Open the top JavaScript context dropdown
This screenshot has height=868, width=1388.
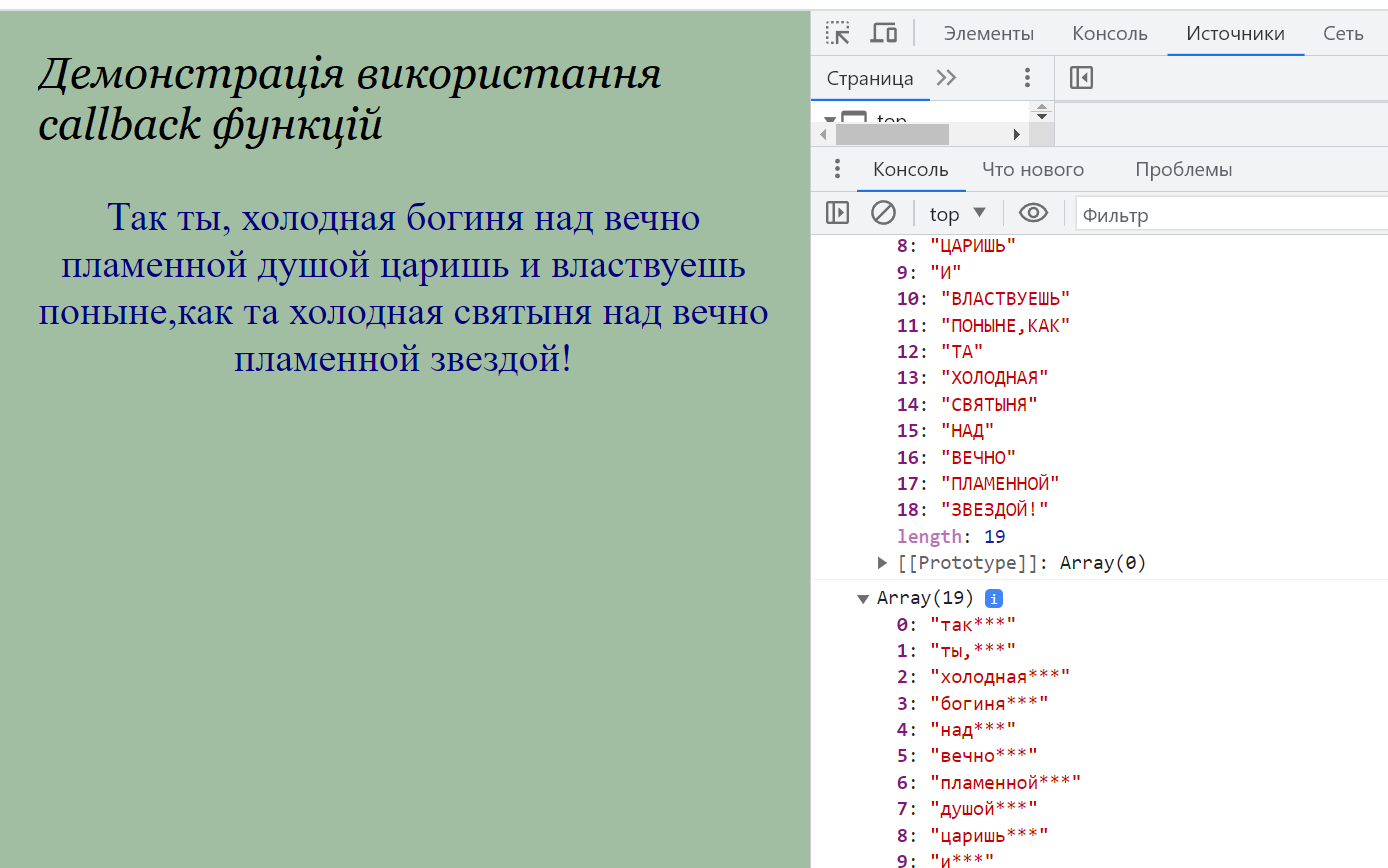(x=957, y=214)
